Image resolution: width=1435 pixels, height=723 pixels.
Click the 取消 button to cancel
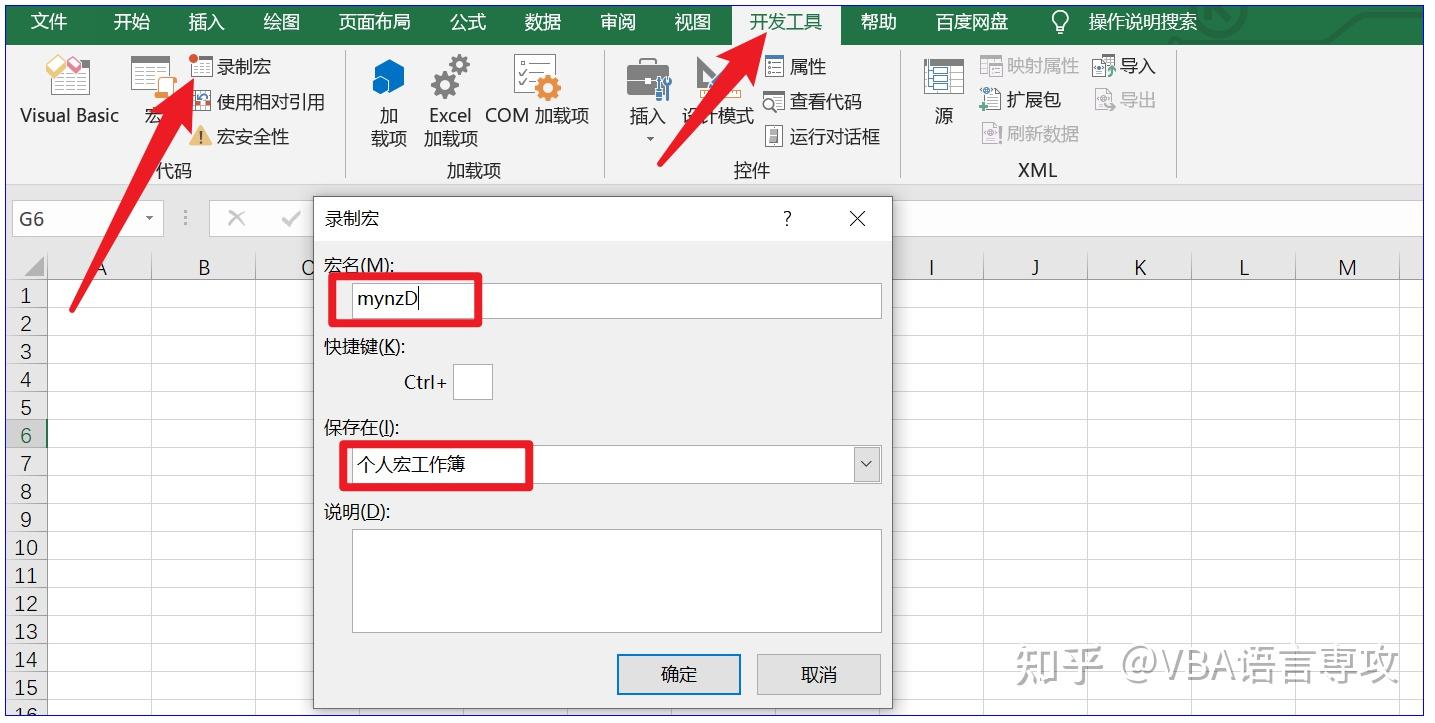(x=818, y=674)
